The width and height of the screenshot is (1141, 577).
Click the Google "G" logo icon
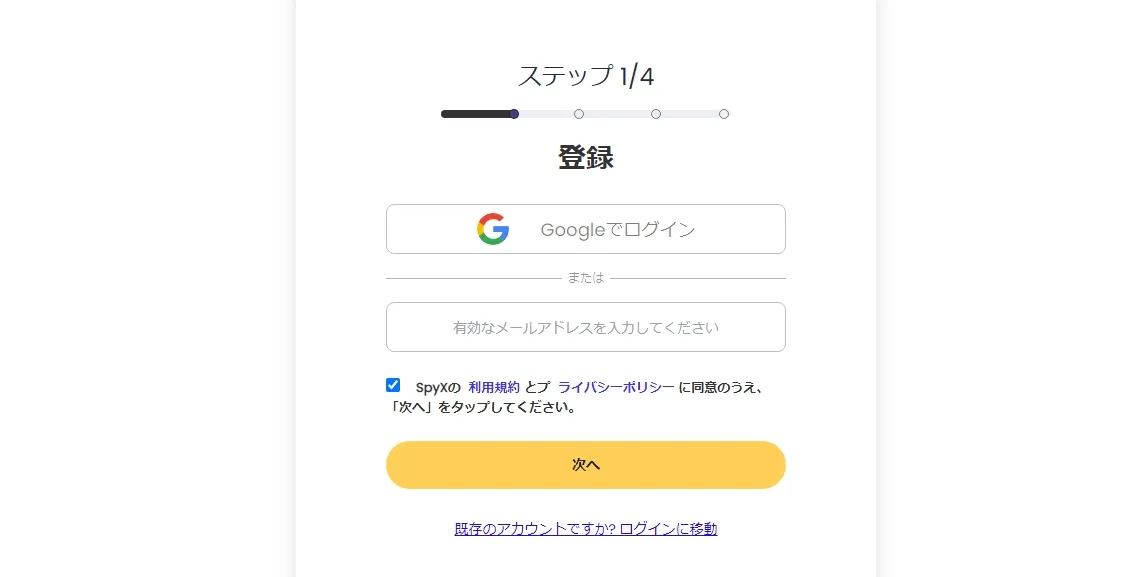coord(492,229)
